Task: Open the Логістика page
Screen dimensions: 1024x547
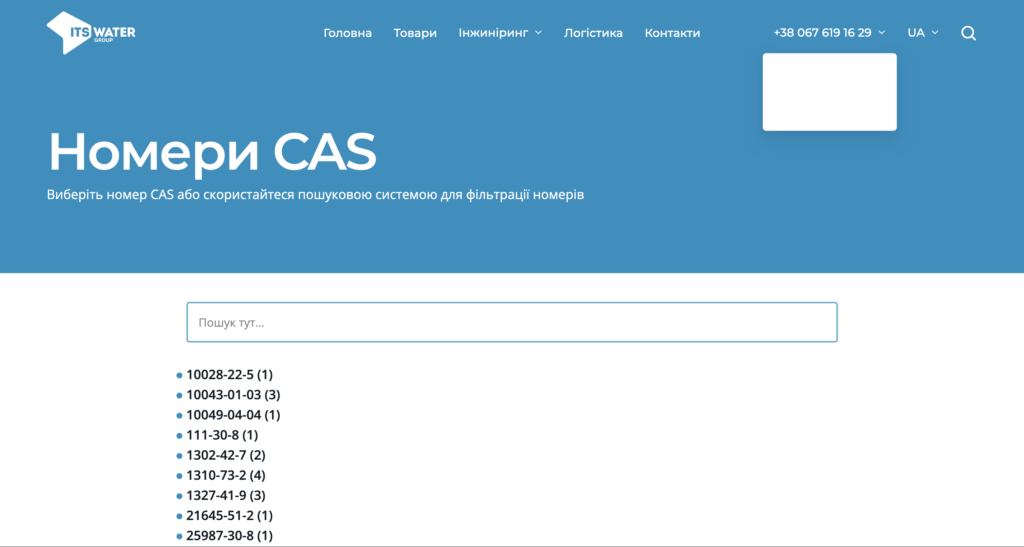Action: tap(593, 33)
